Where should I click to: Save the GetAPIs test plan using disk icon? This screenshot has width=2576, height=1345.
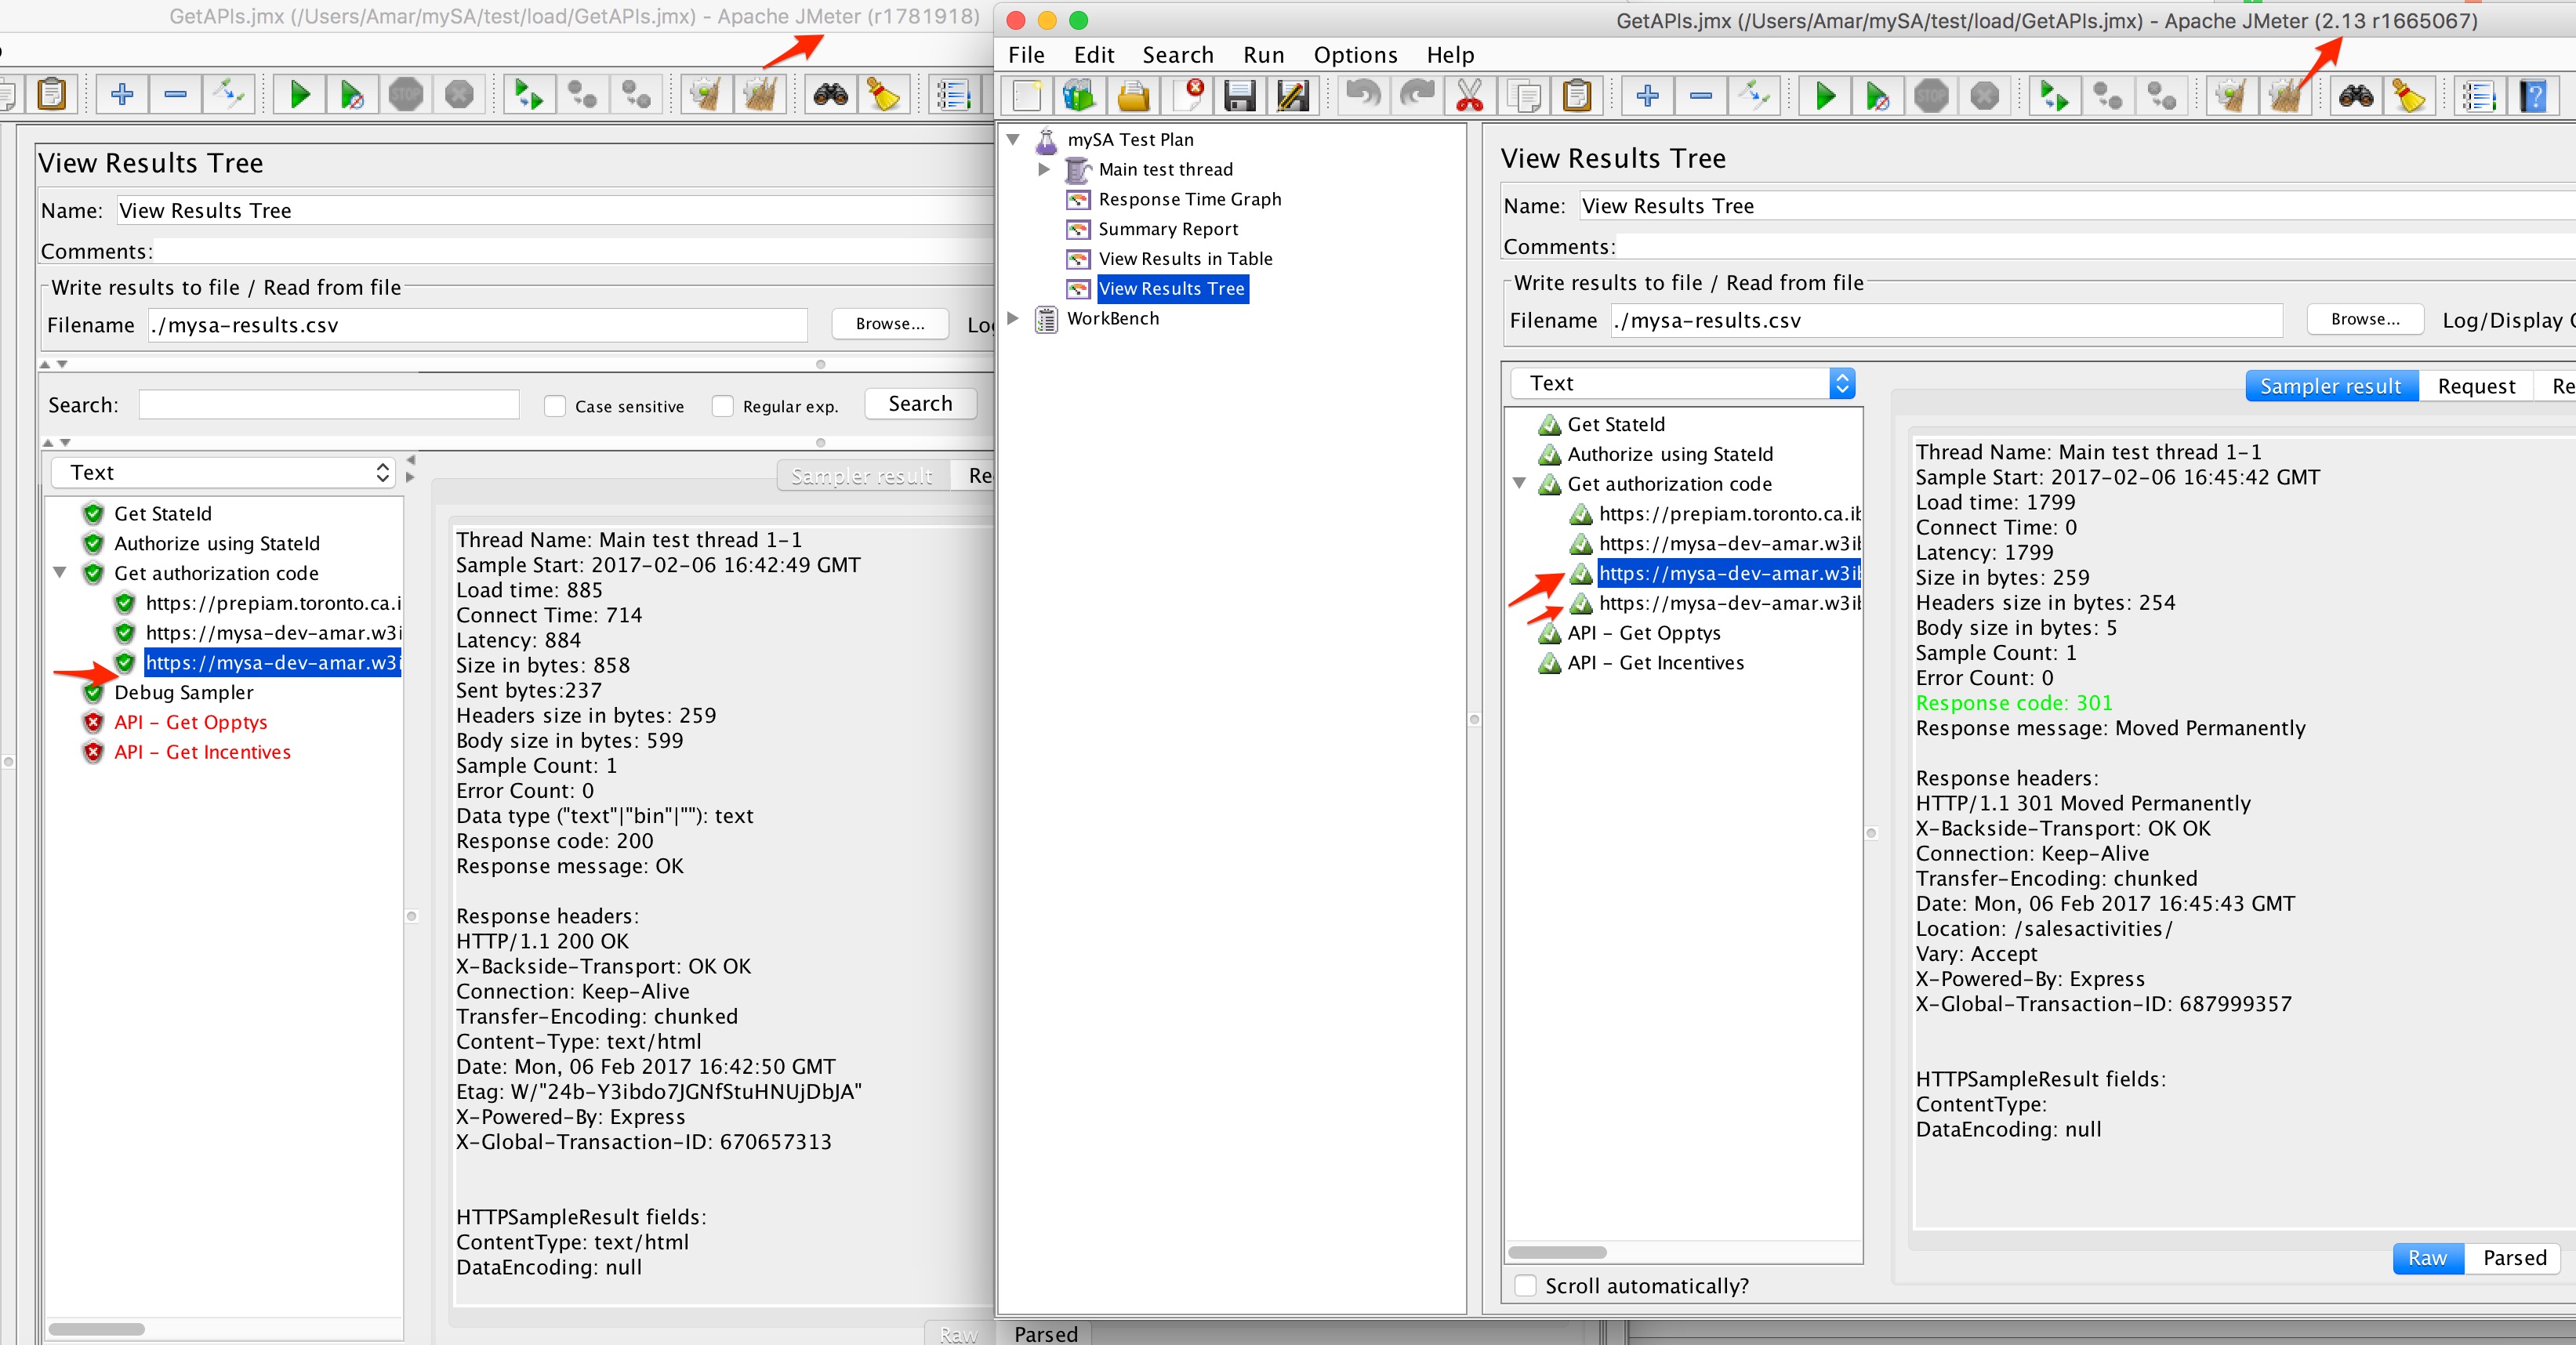(x=1240, y=95)
